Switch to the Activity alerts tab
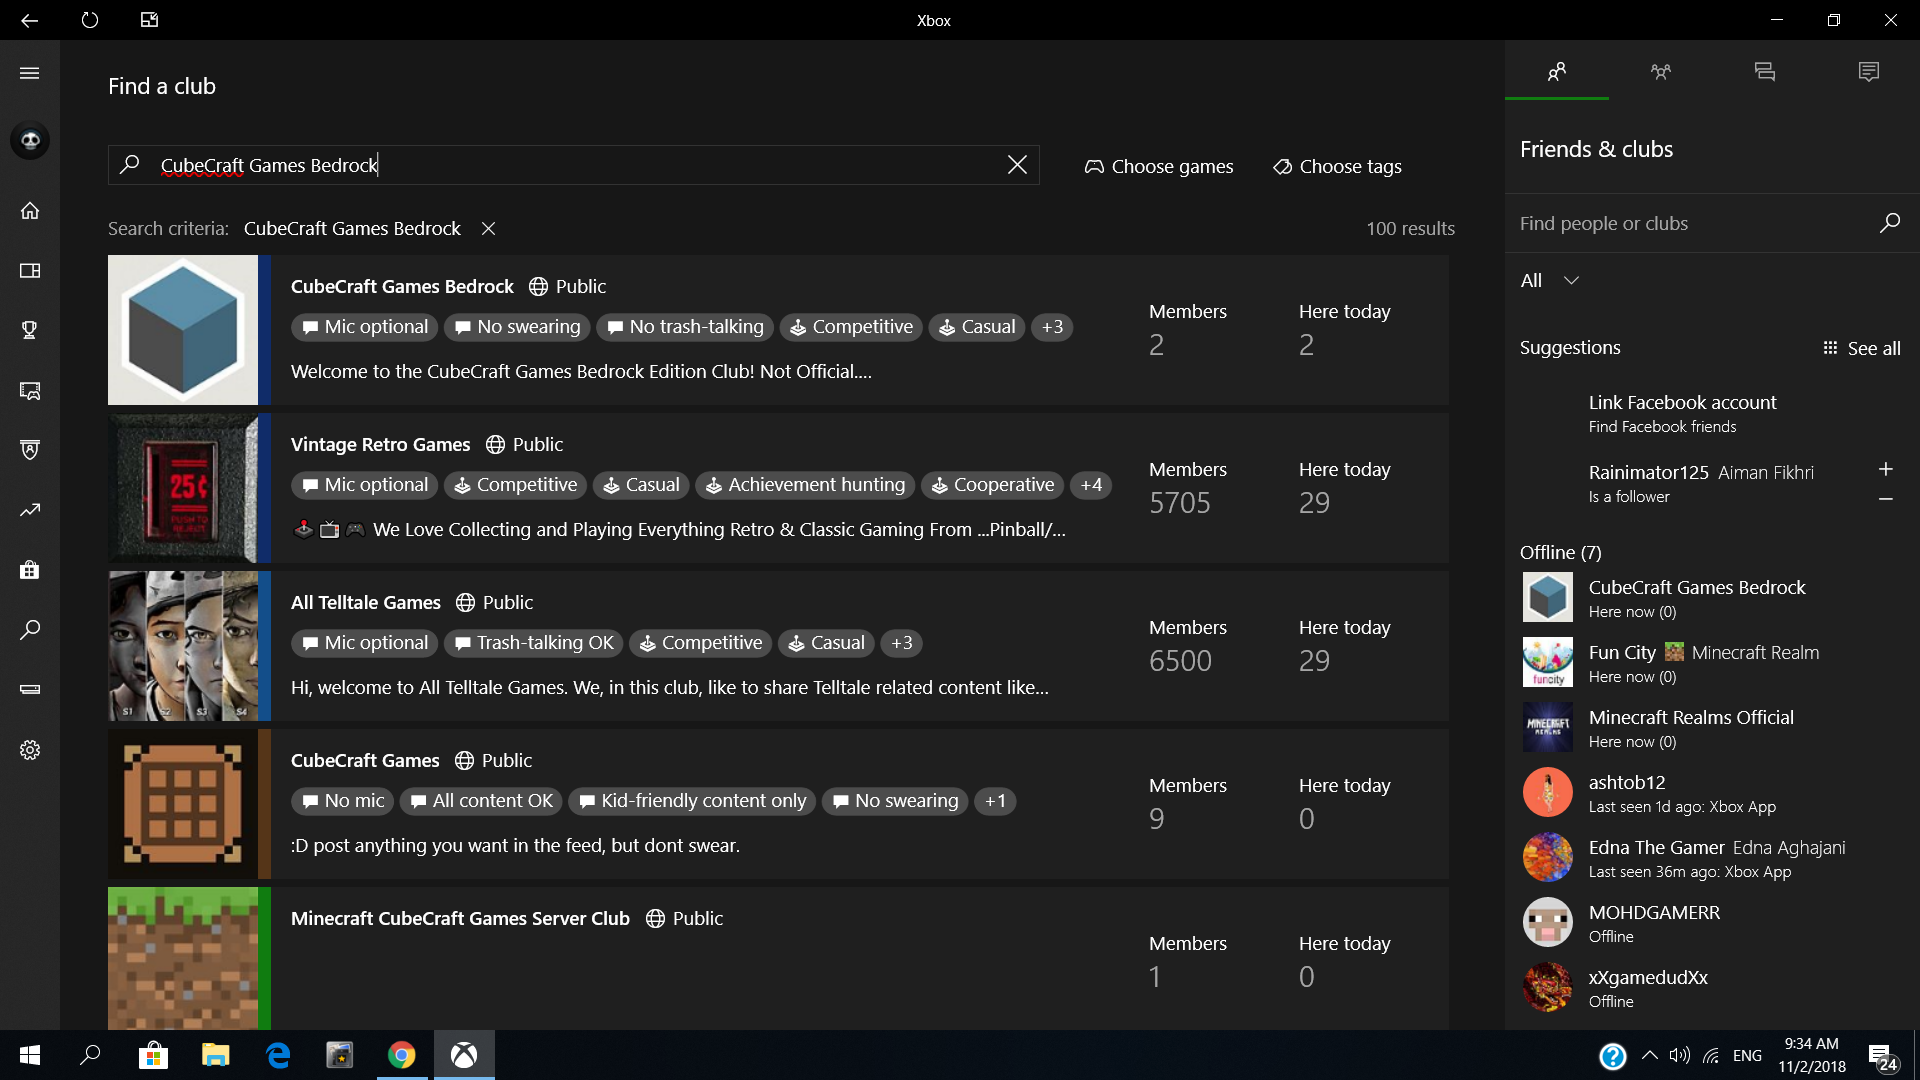 (x=1869, y=71)
